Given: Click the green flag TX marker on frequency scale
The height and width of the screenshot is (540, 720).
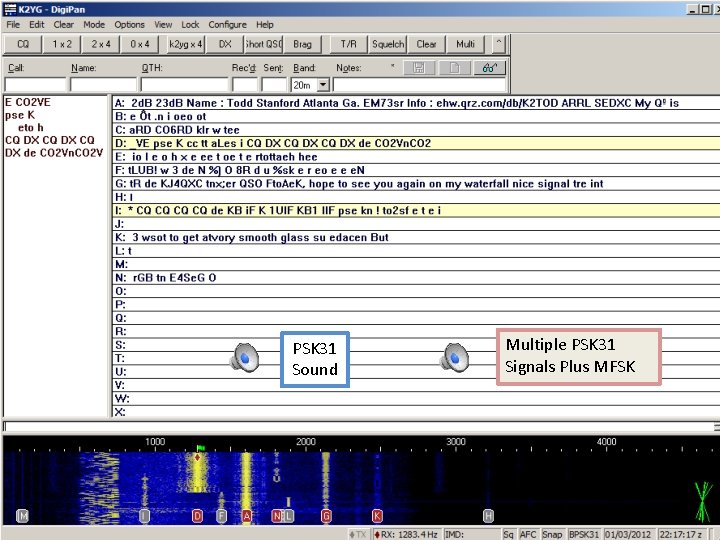Looking at the screenshot, I should tap(201, 448).
